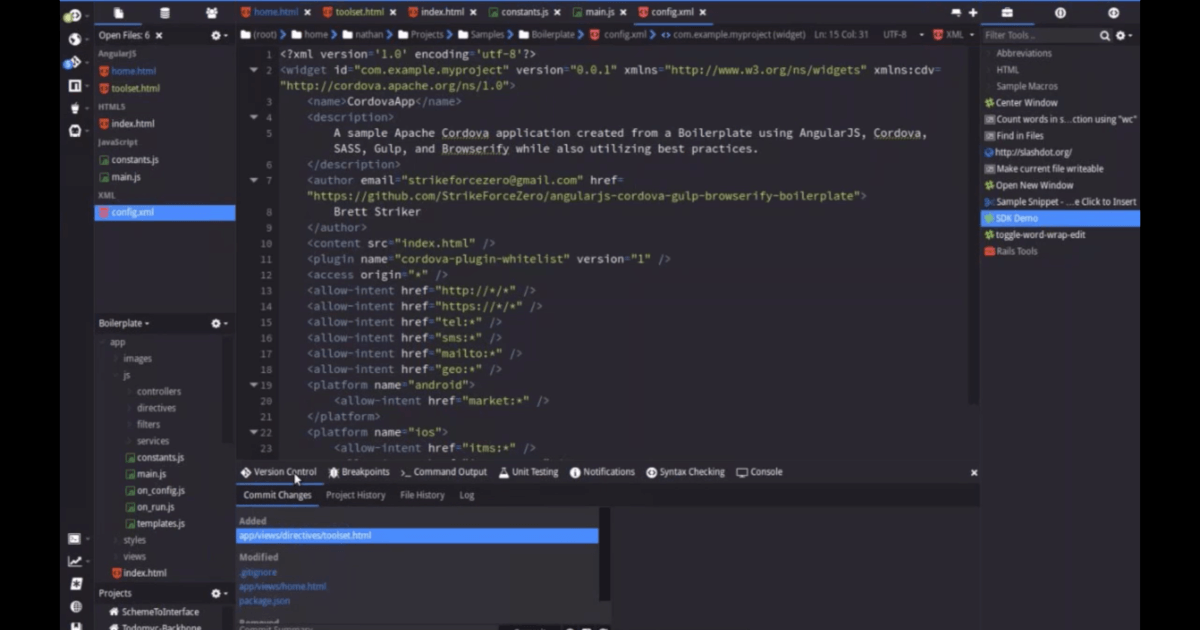
Task: Click the com.example.myproject (widget) breadcrumb
Action: point(733,34)
